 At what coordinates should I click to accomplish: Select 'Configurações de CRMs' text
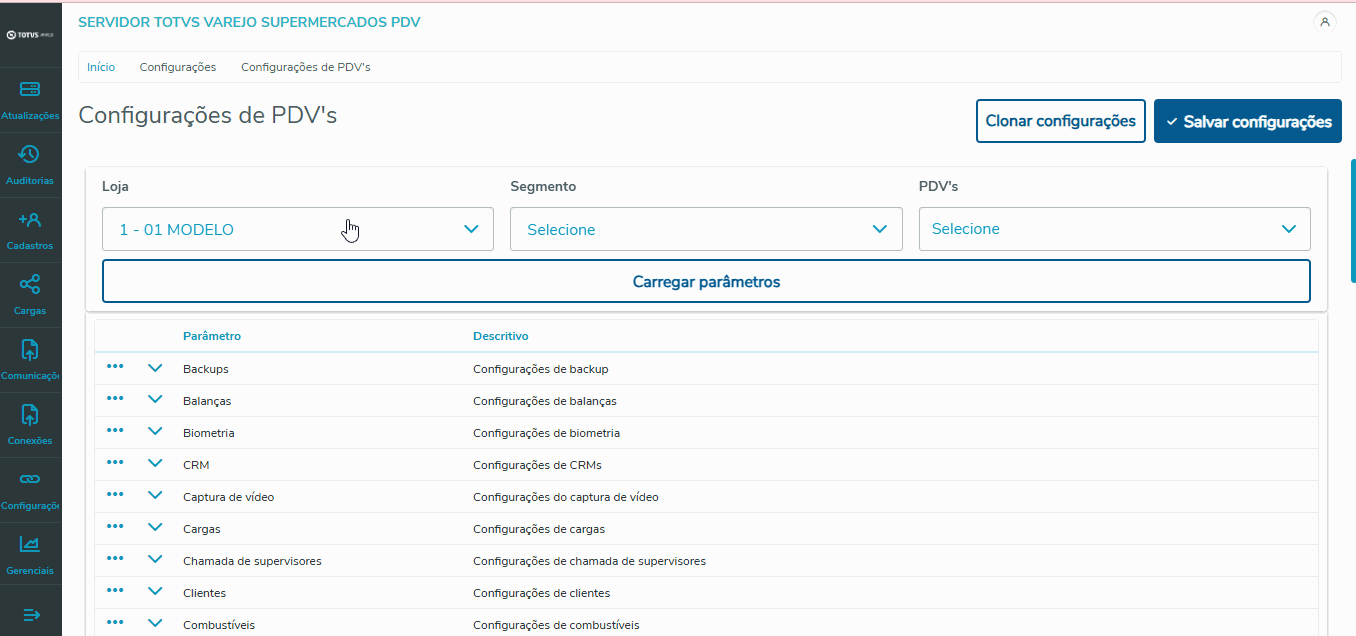pos(538,465)
